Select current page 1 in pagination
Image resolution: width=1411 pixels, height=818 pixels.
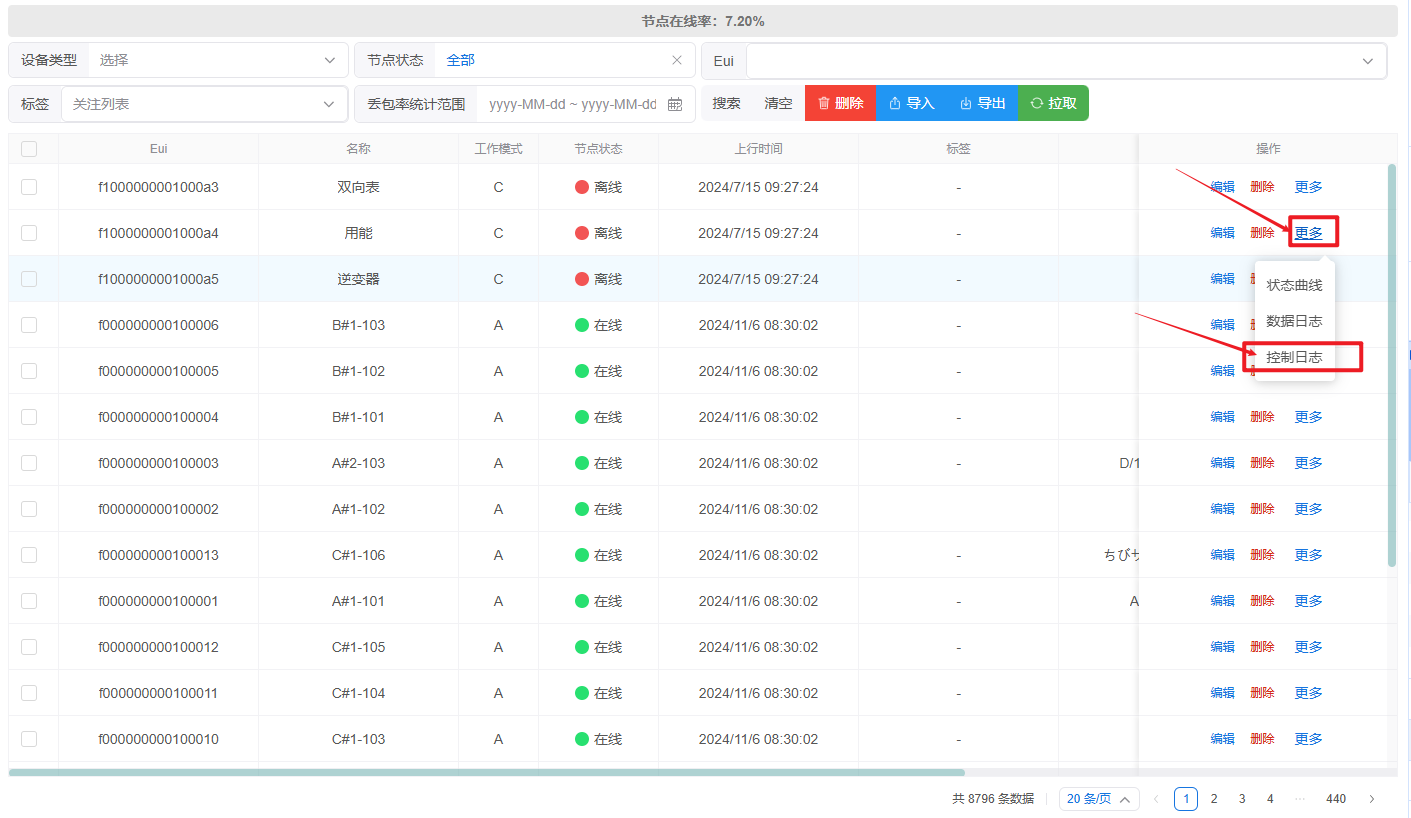click(1186, 799)
